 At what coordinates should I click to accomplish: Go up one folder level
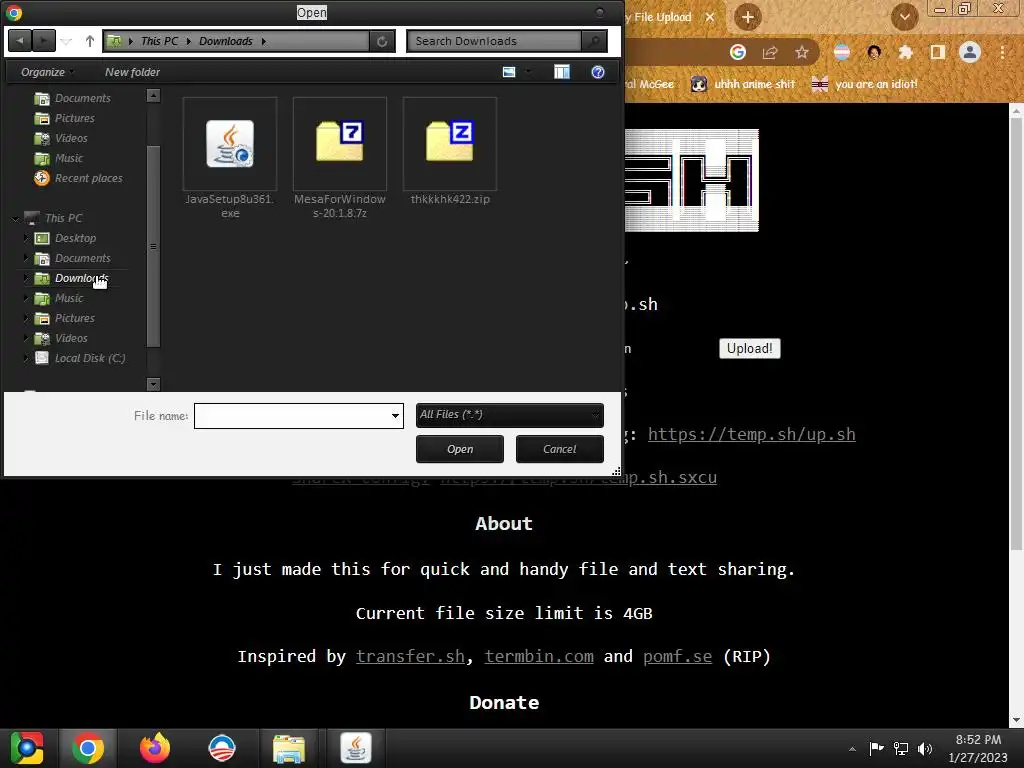point(90,40)
